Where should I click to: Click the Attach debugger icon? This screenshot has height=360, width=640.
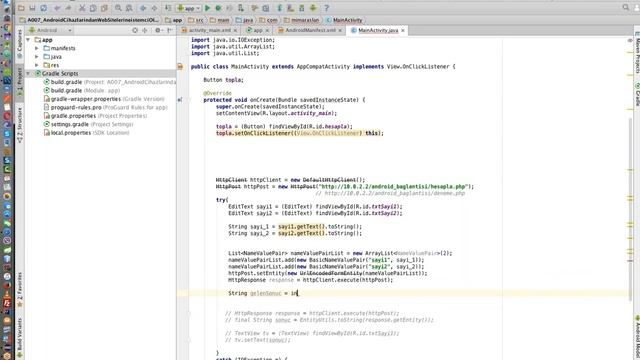point(241,8)
